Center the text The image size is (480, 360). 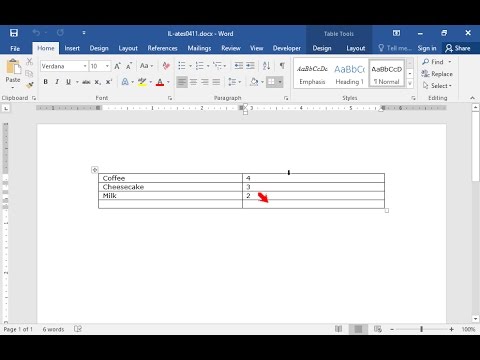[193, 82]
